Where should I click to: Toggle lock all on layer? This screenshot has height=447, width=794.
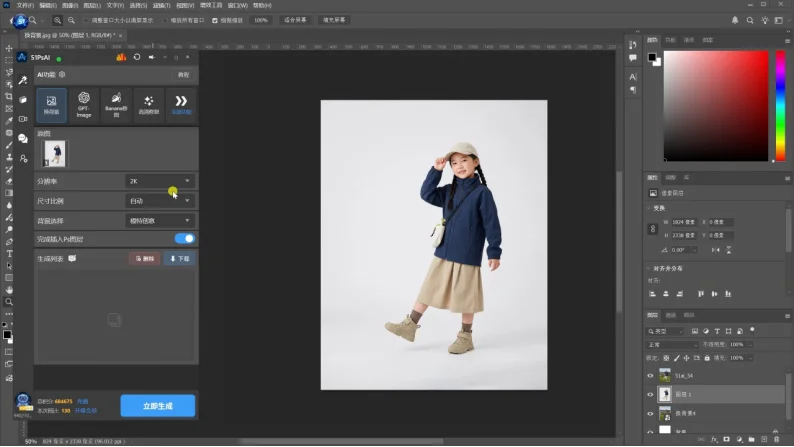tap(707, 358)
